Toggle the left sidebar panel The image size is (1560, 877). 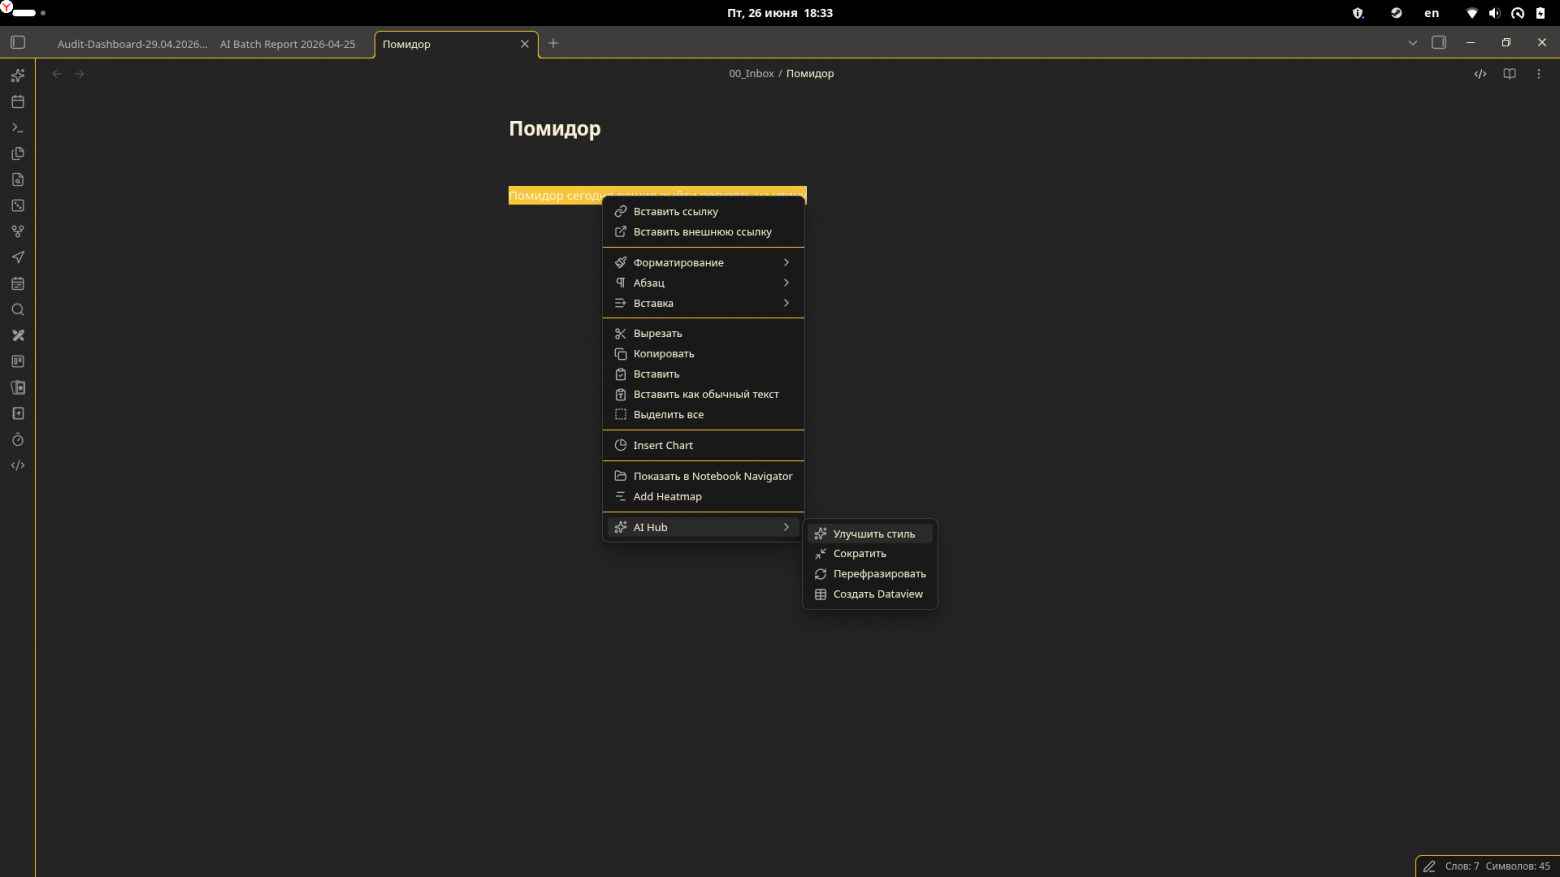pyautogui.click(x=17, y=43)
